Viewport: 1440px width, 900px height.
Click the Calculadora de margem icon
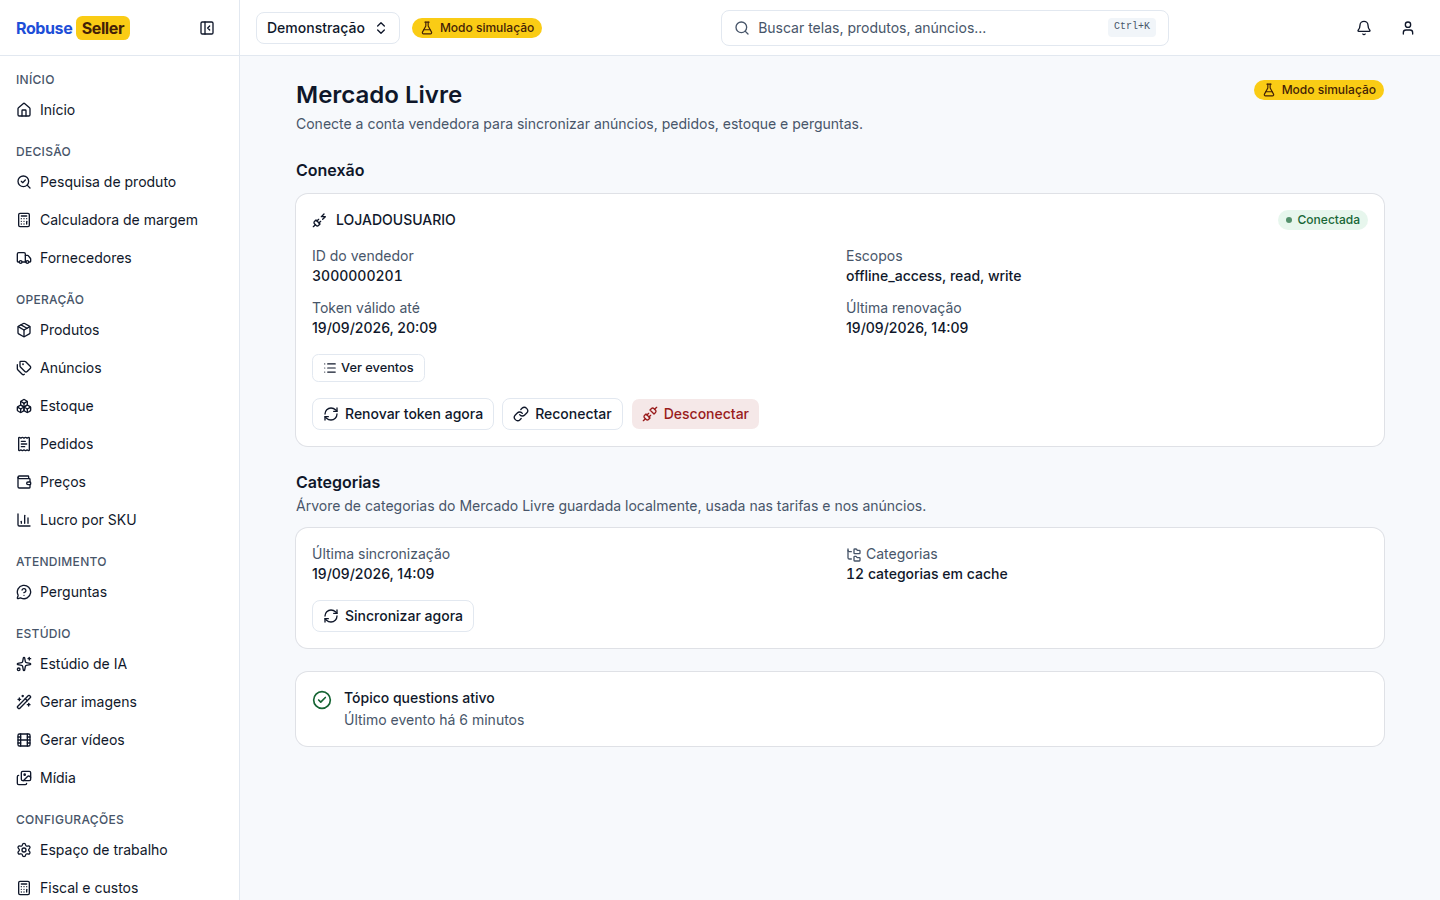(24, 220)
